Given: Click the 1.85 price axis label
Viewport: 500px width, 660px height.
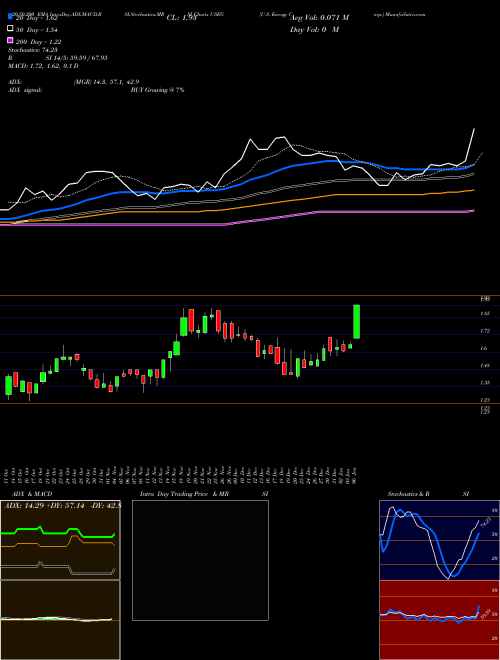Looking at the screenshot, I should [485, 314].
